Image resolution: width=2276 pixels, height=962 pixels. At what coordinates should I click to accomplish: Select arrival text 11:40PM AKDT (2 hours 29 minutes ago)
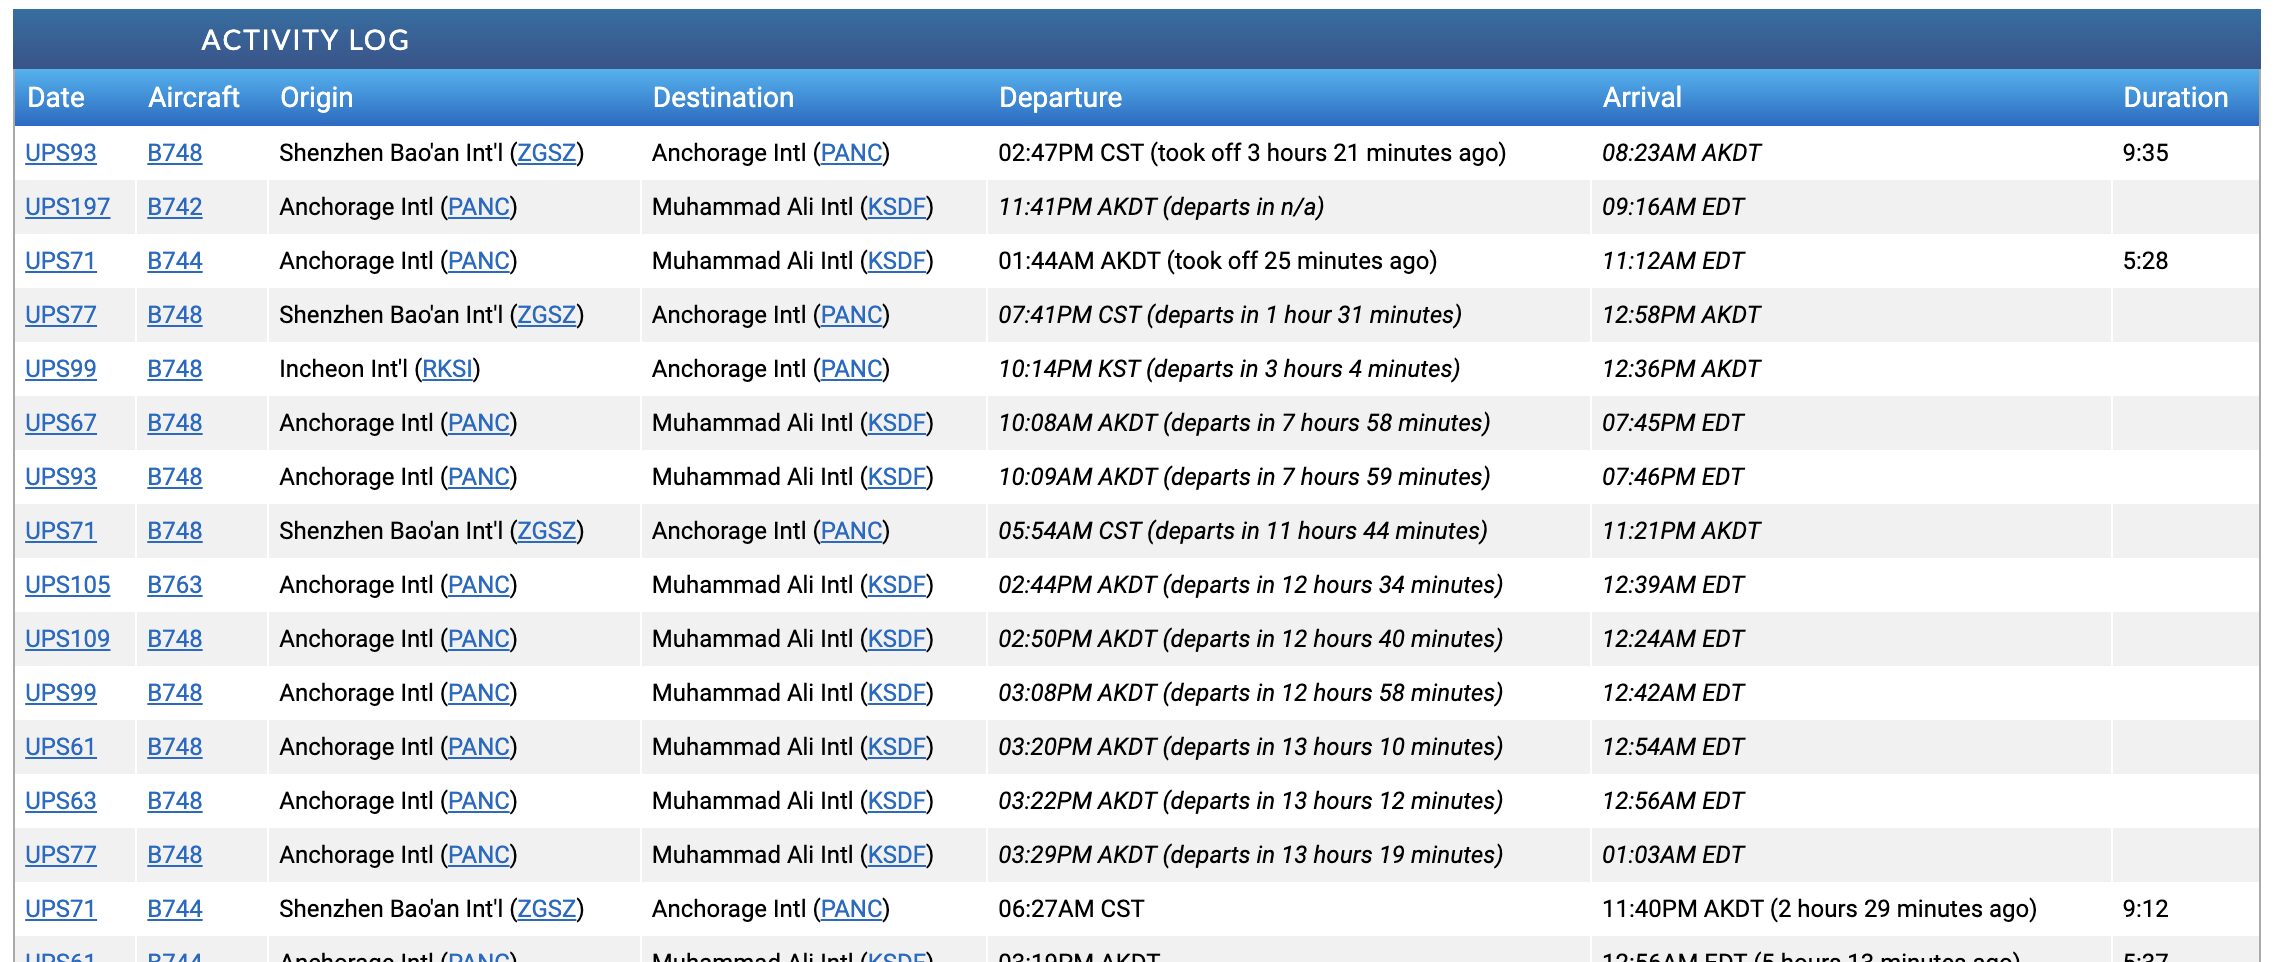point(1819,909)
